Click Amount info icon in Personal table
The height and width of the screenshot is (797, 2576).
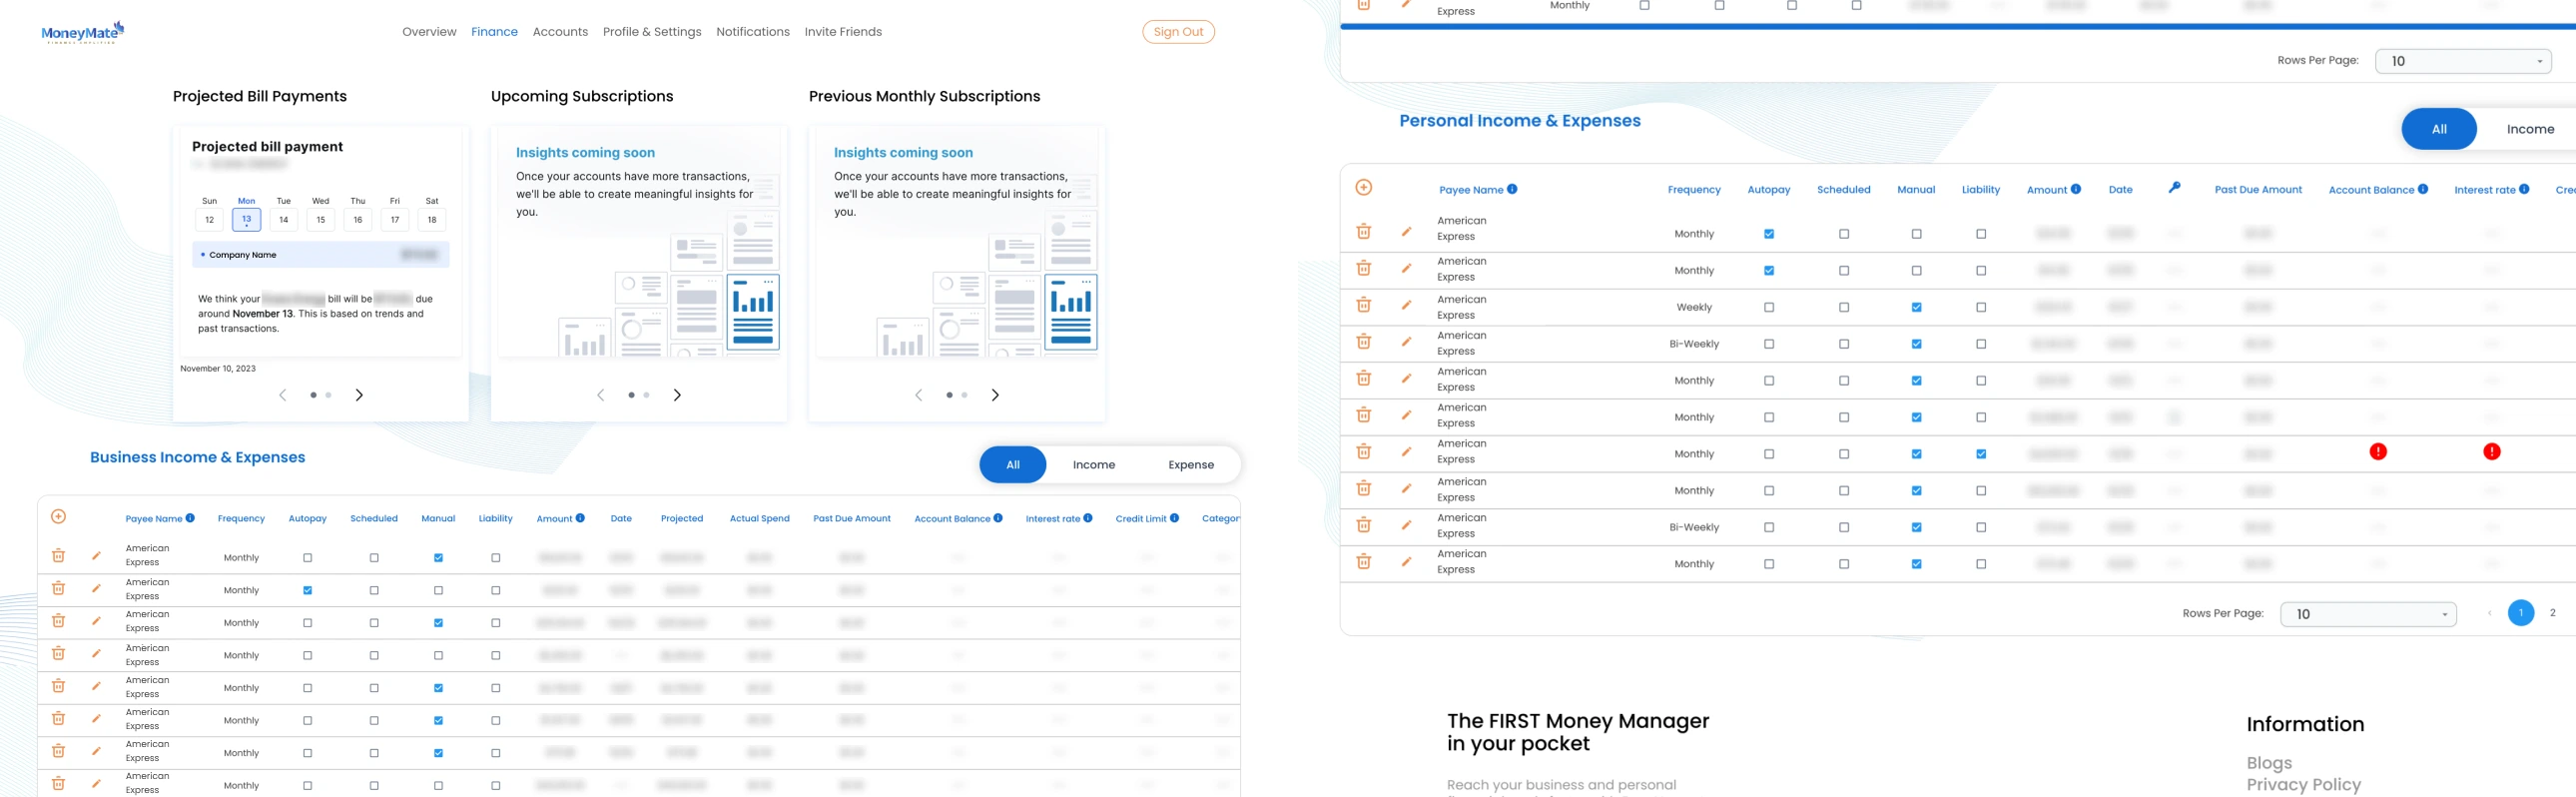[x=2076, y=189]
